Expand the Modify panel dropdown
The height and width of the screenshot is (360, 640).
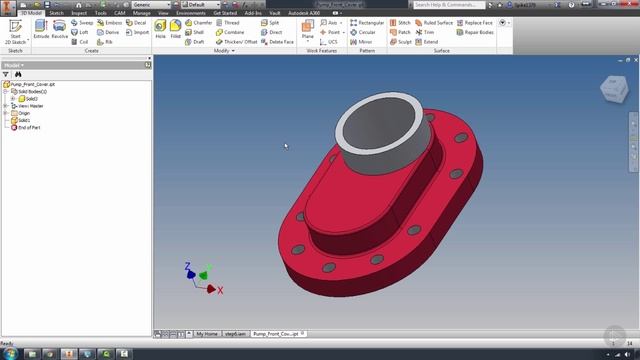[x=224, y=51]
